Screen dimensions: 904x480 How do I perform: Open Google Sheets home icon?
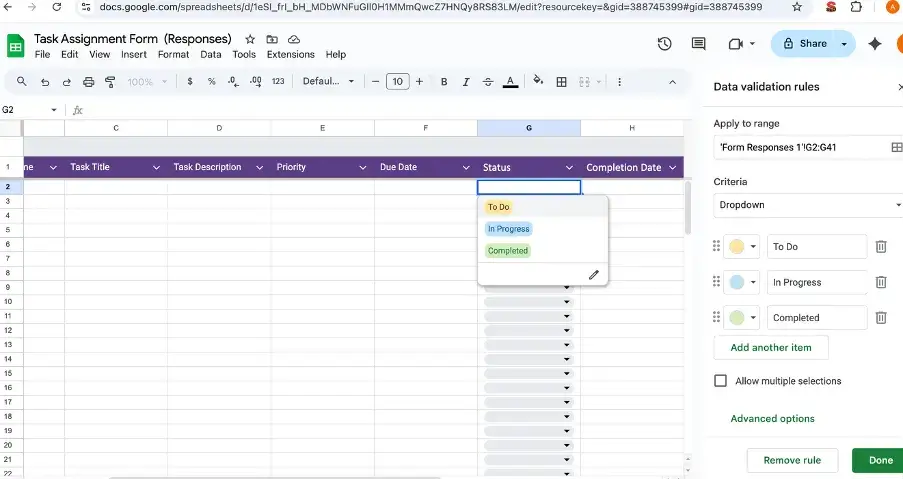(x=16, y=46)
